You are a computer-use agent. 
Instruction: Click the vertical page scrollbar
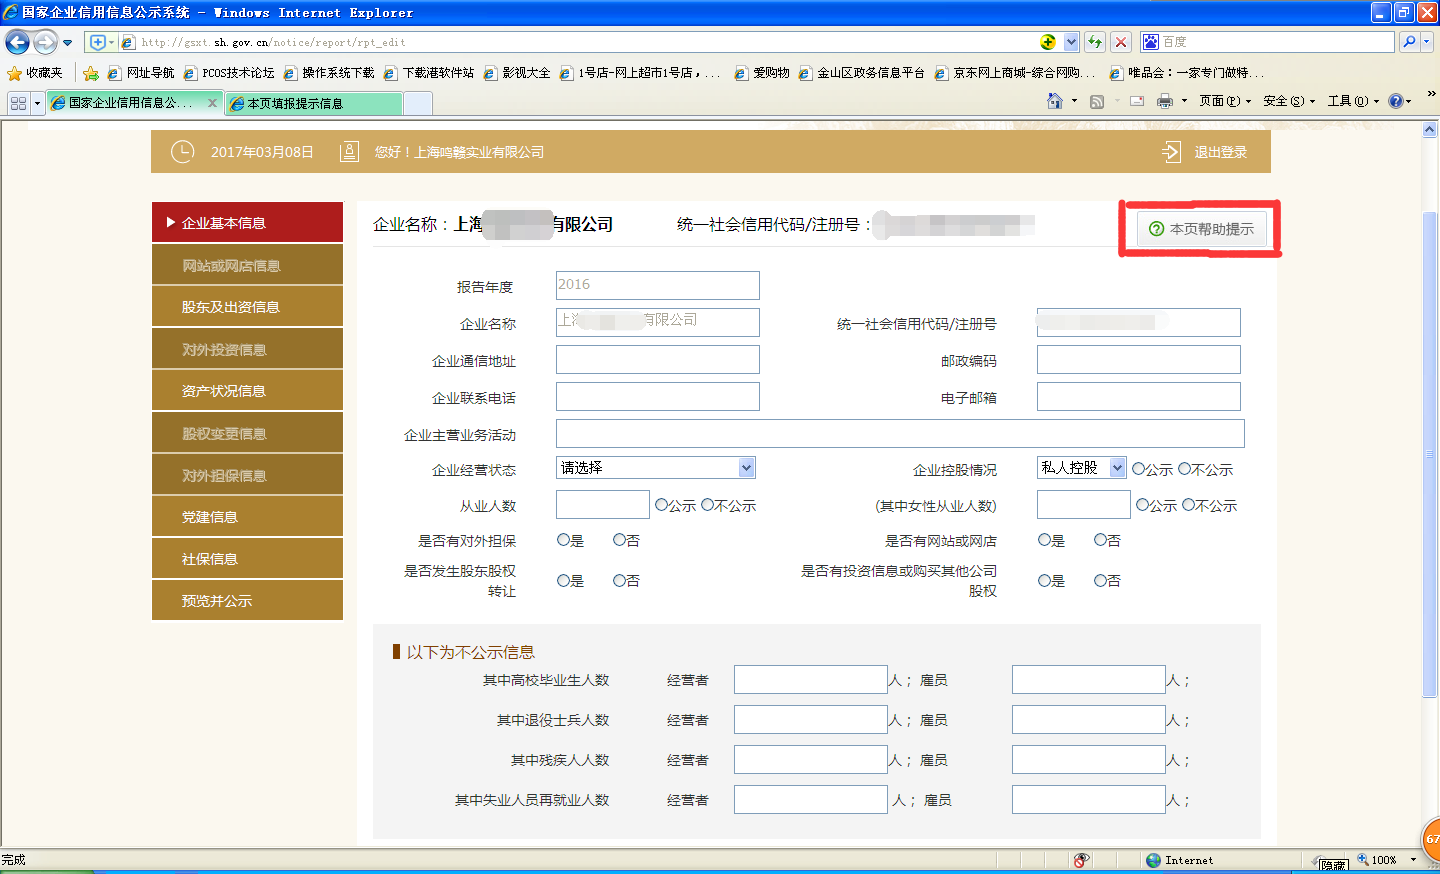1429,450
